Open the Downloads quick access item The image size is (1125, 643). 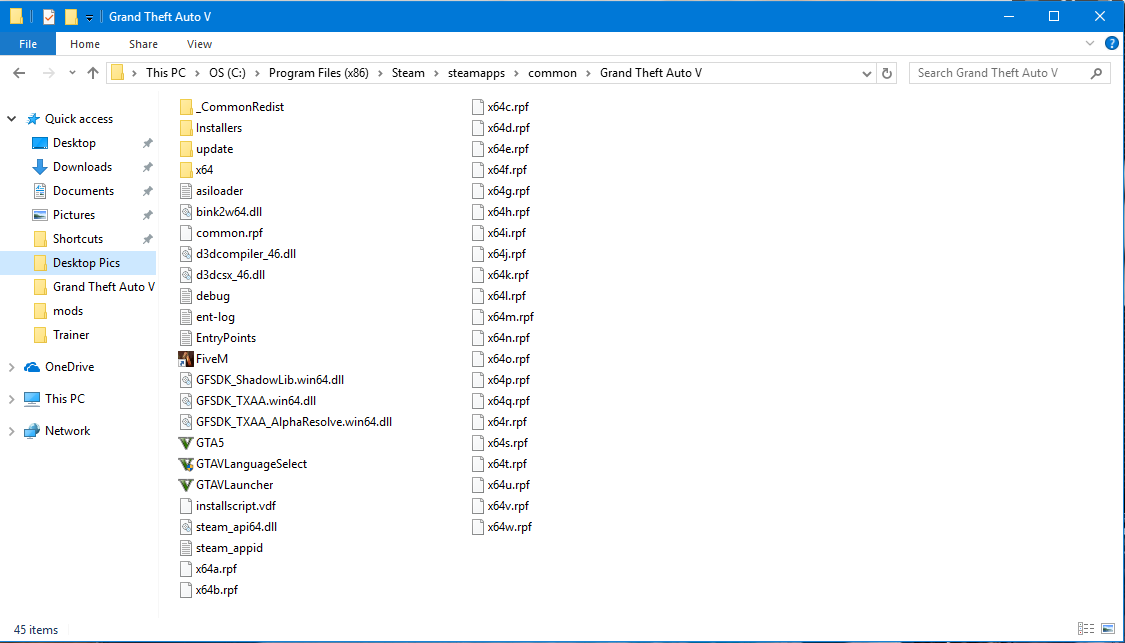83,167
